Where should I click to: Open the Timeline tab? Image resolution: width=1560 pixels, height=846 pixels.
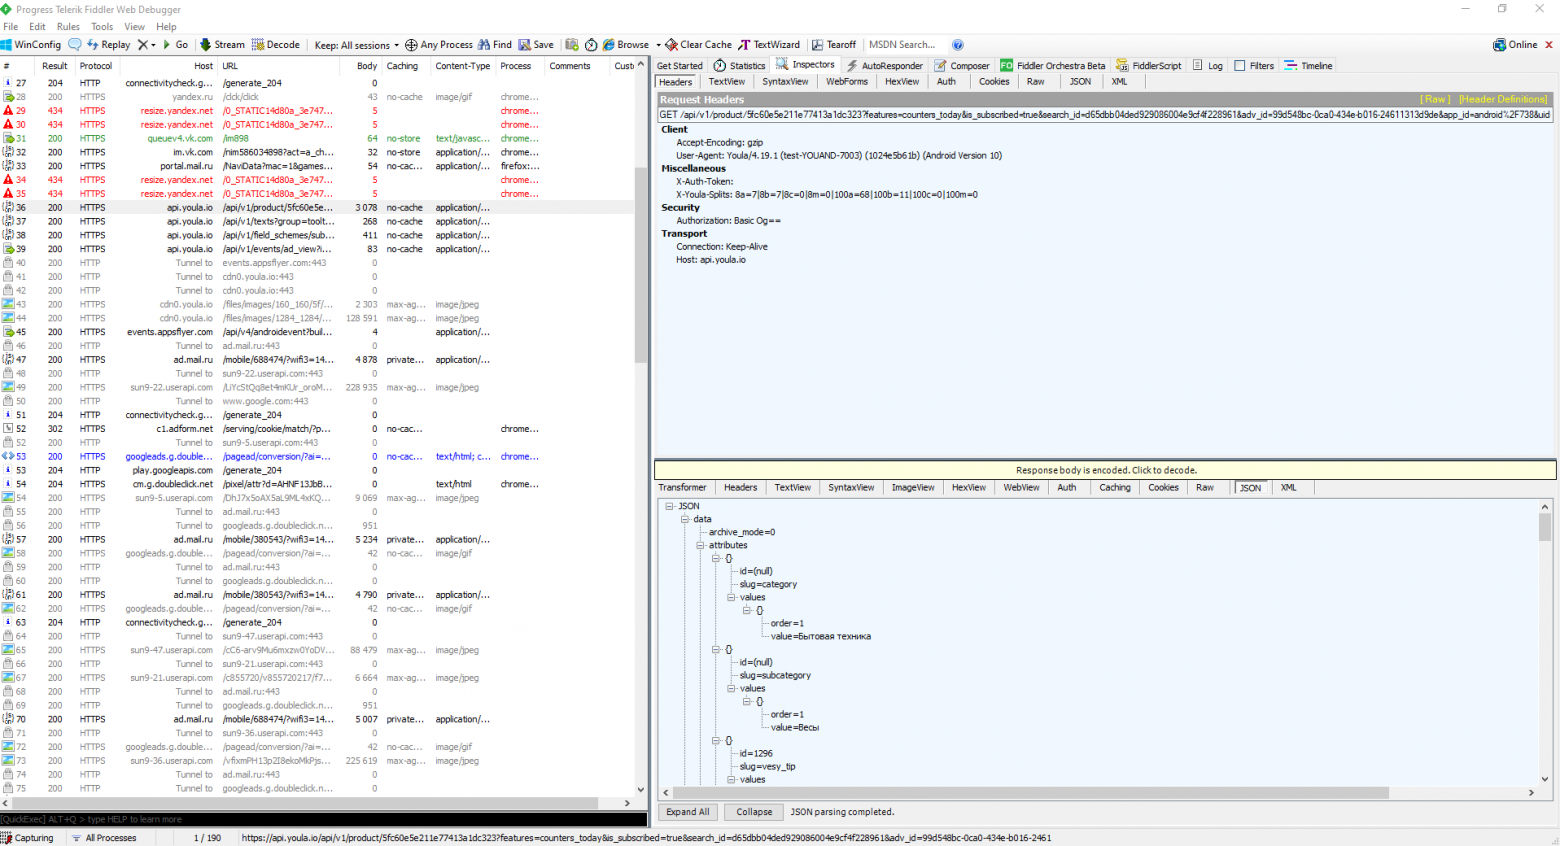(x=1309, y=66)
